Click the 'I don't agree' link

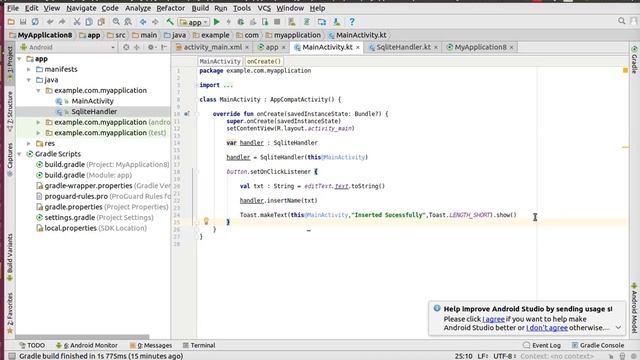[547, 328]
